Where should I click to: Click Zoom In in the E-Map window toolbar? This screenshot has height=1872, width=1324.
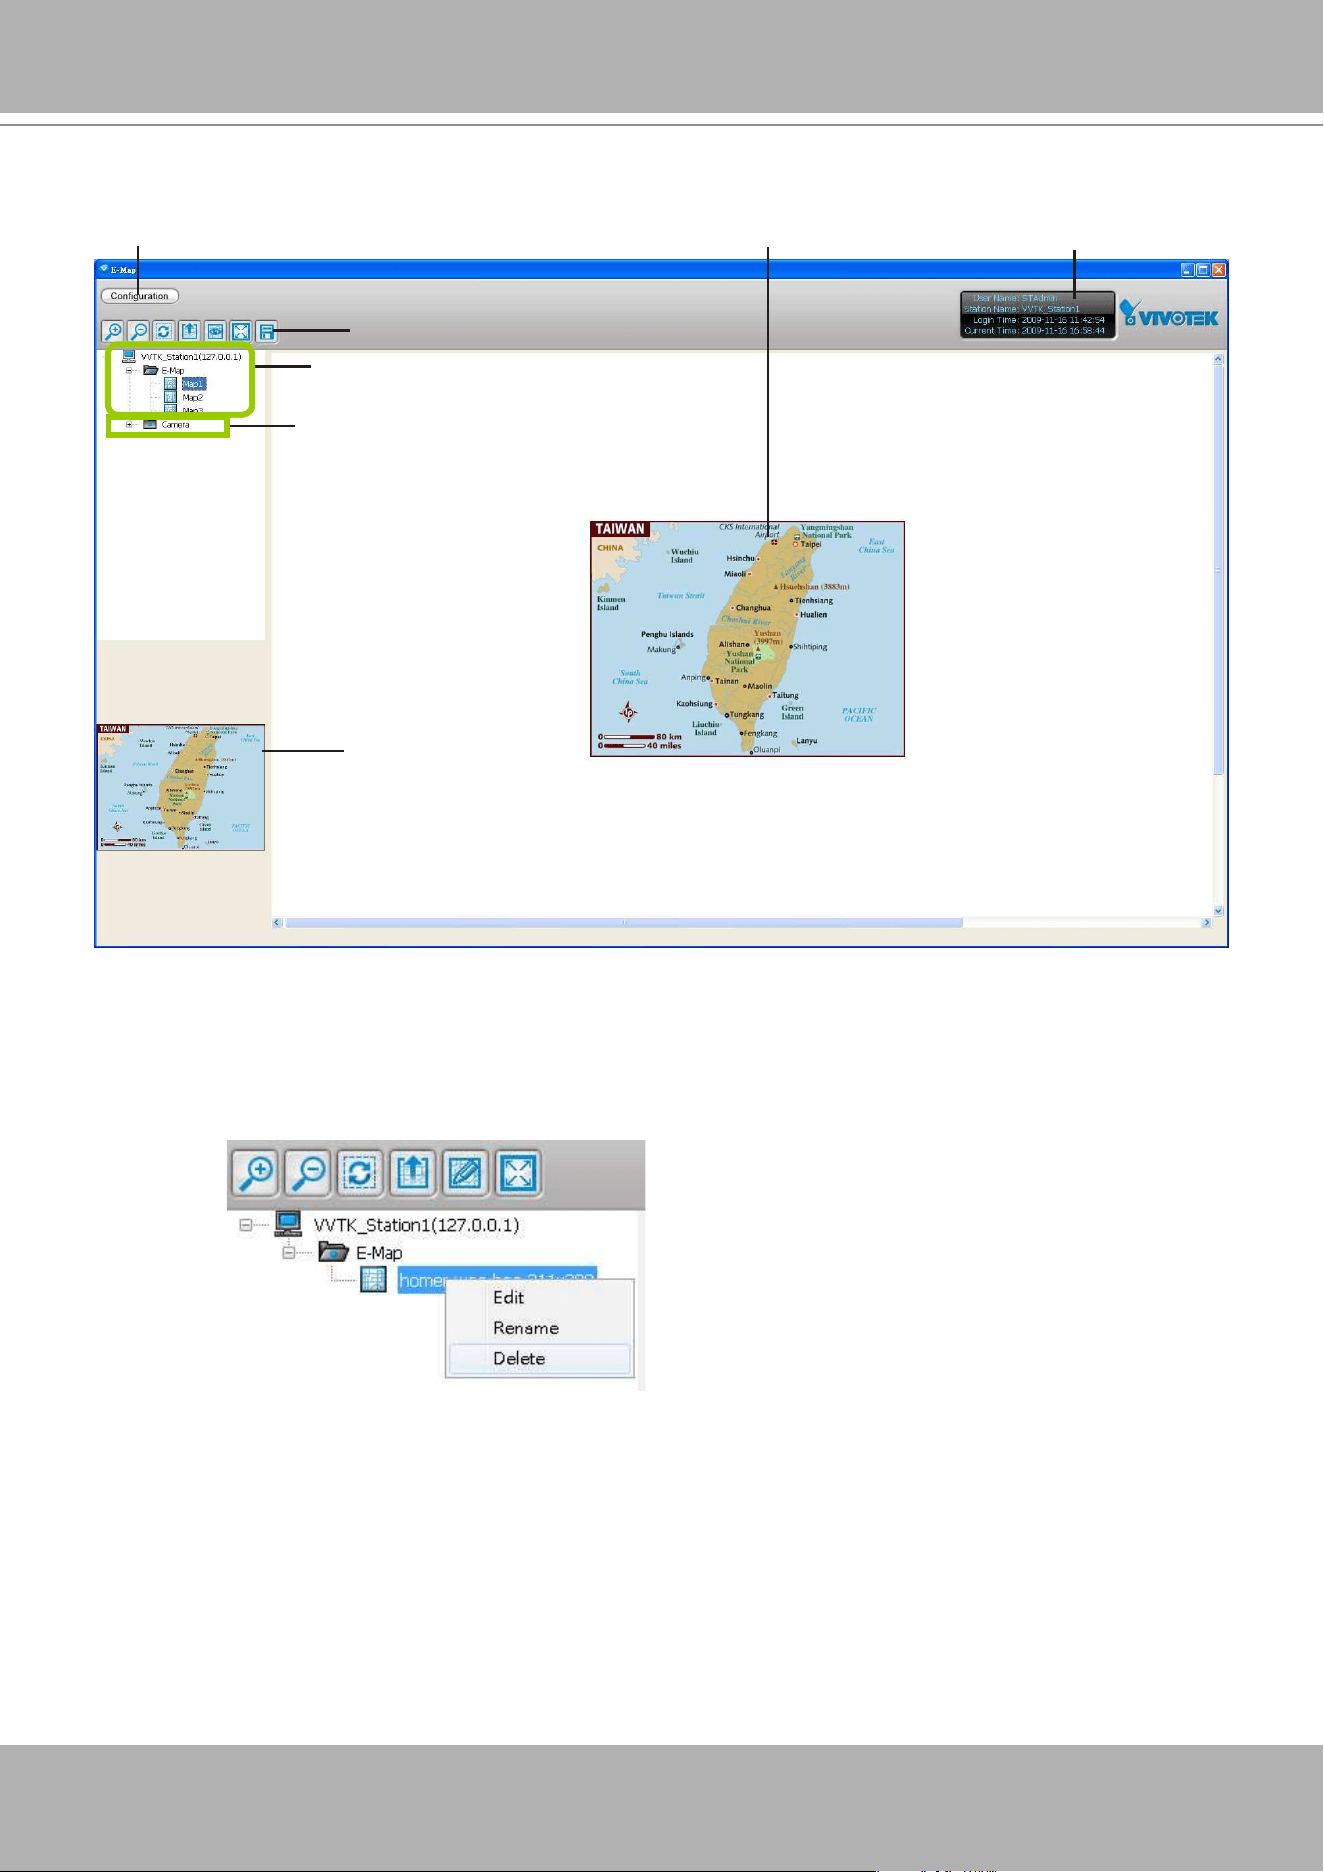113,332
